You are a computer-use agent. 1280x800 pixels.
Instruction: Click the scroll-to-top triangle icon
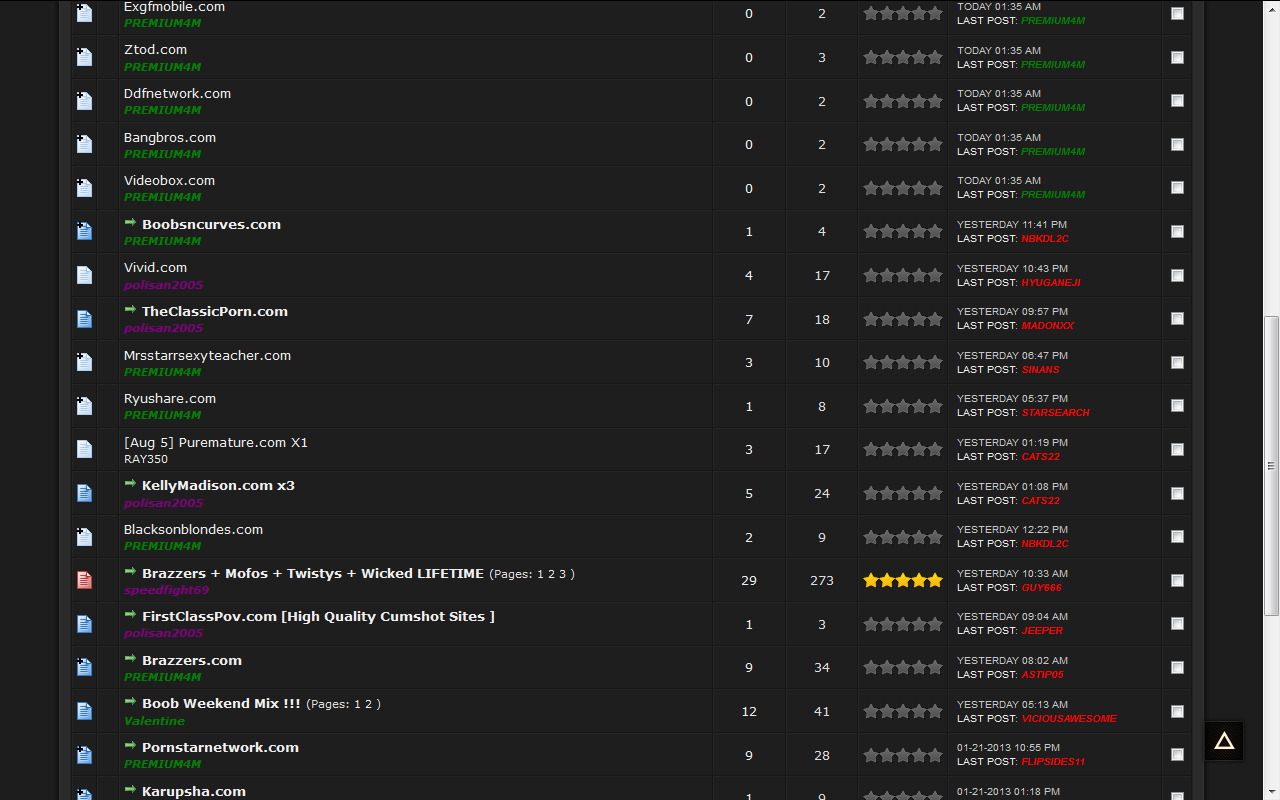click(x=1224, y=741)
